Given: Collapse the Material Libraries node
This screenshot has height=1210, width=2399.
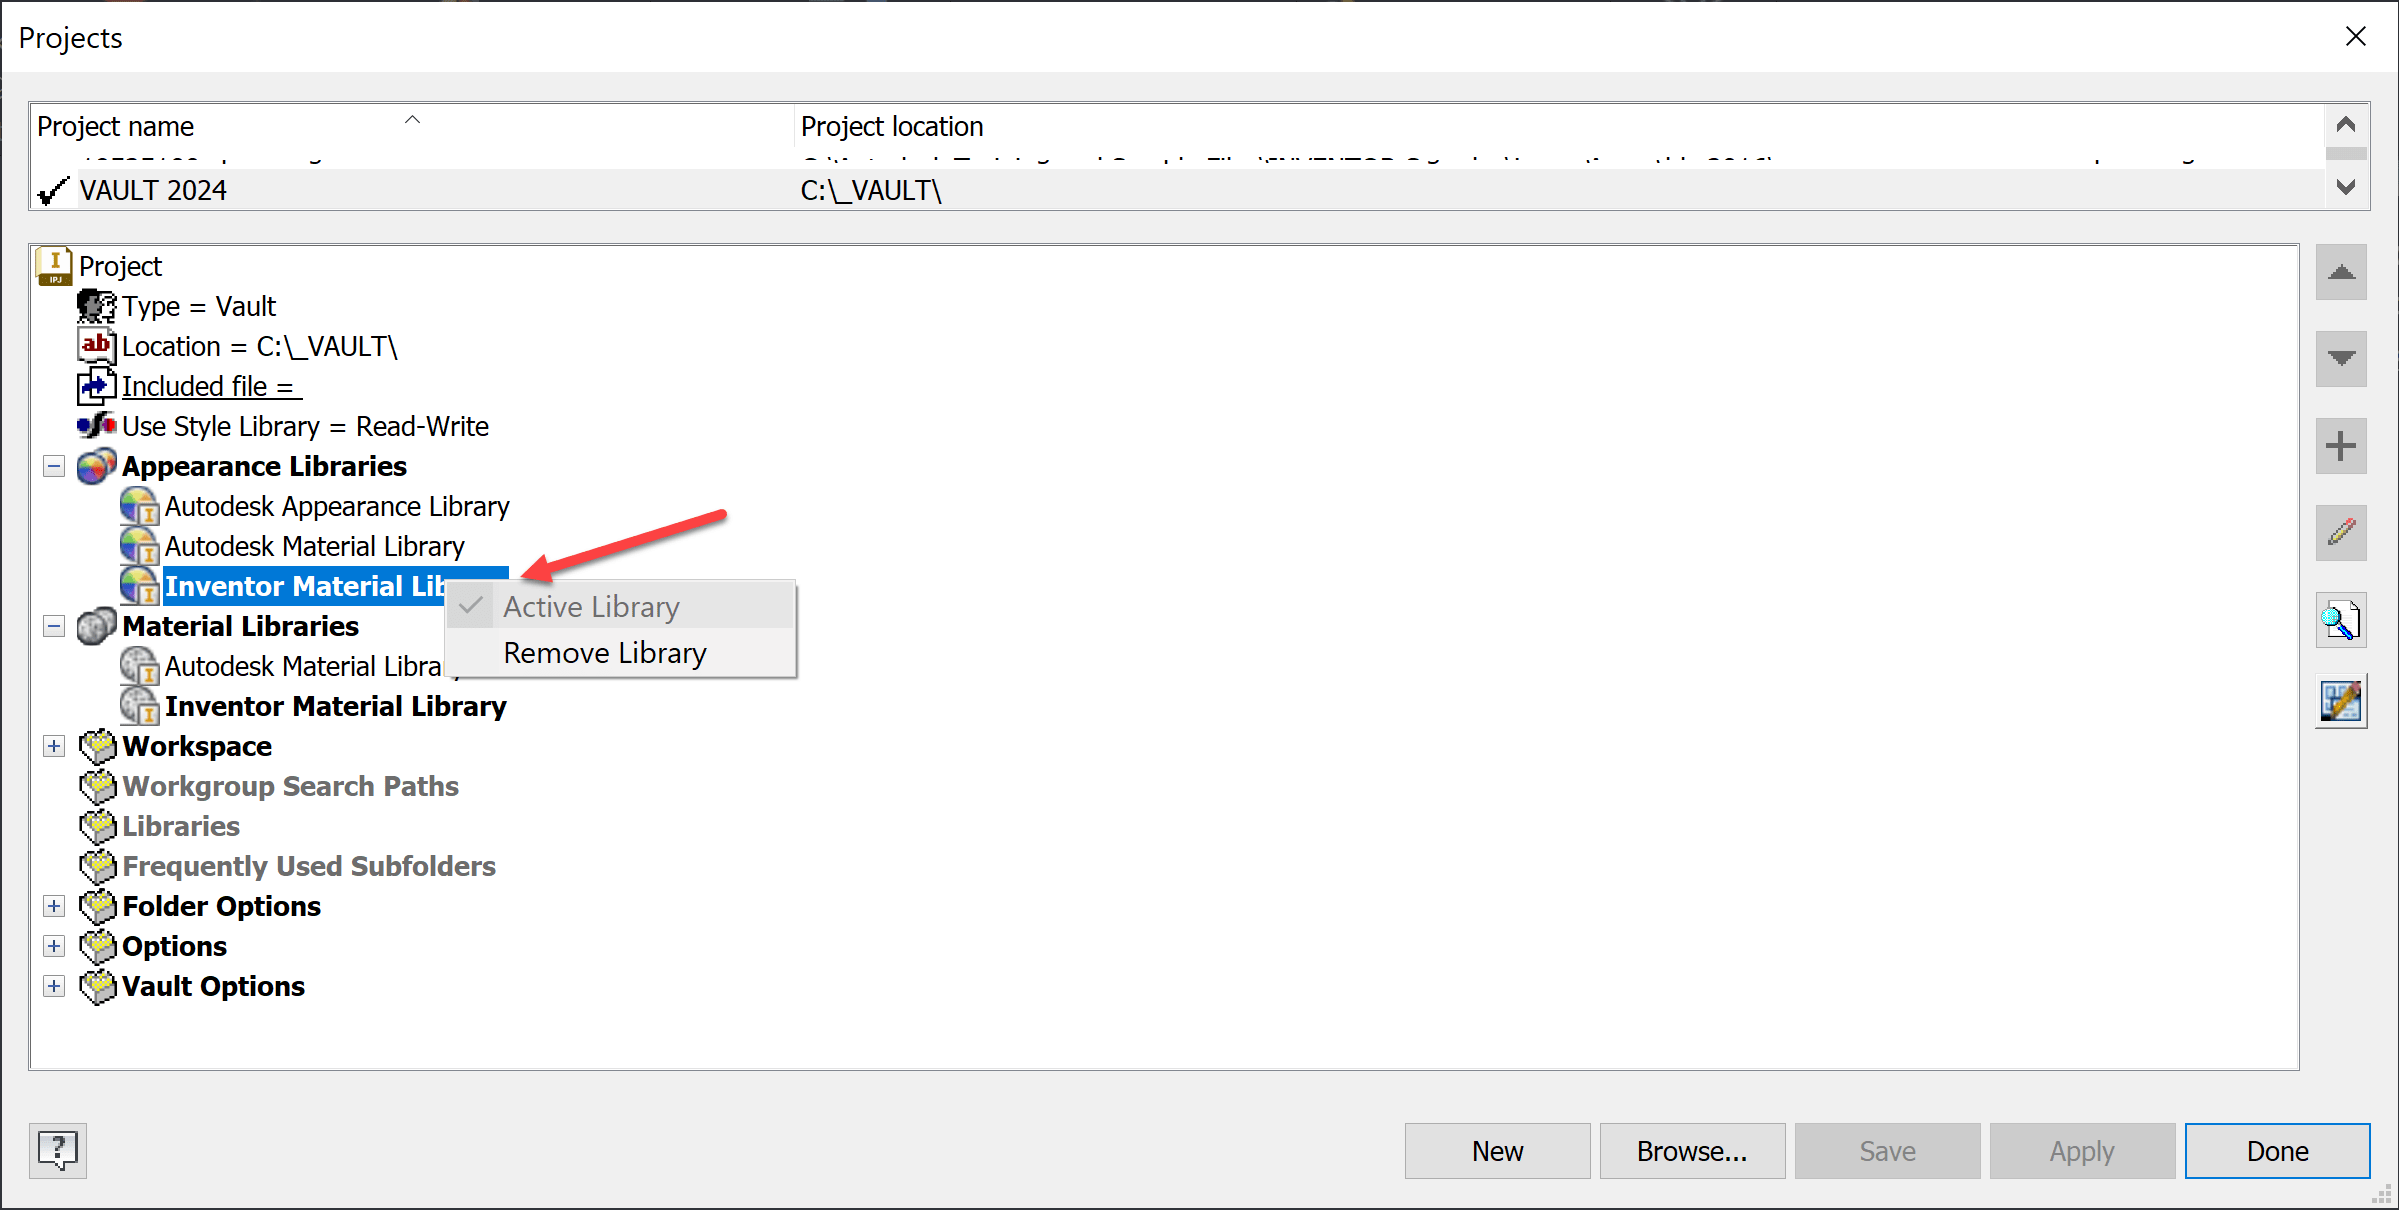Looking at the screenshot, I should click(54, 626).
